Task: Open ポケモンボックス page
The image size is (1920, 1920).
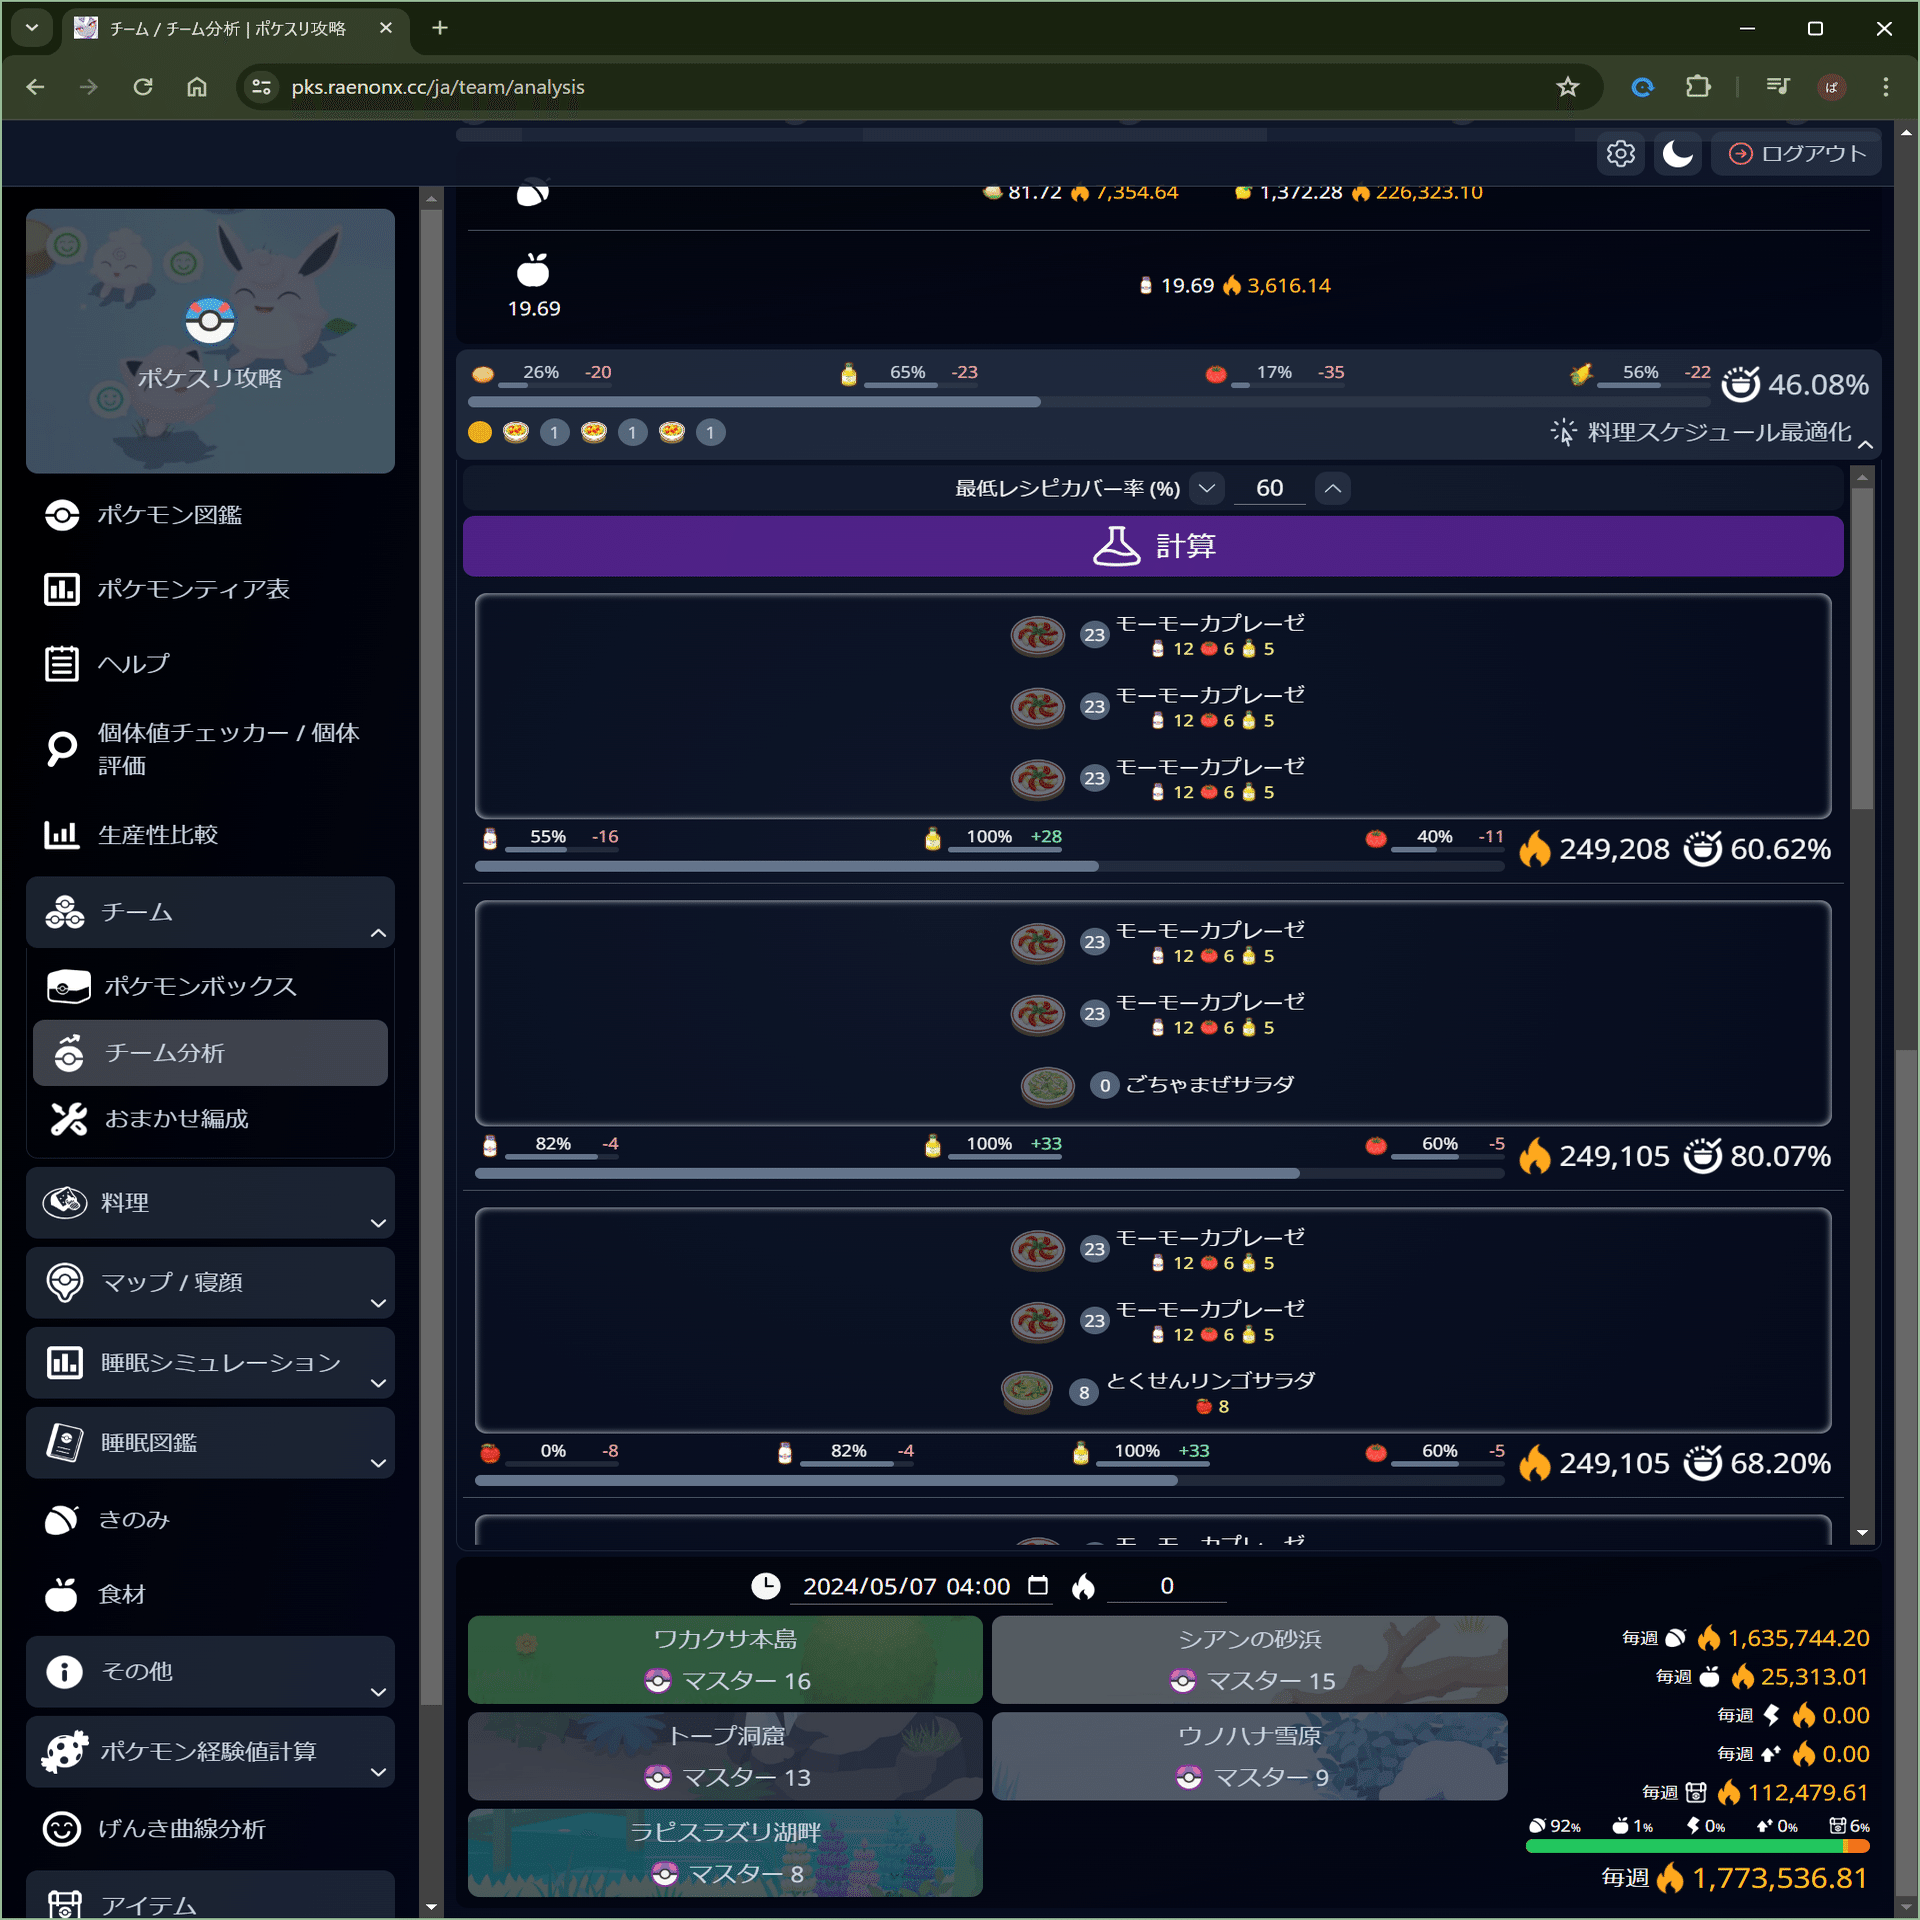Action: click(210, 986)
